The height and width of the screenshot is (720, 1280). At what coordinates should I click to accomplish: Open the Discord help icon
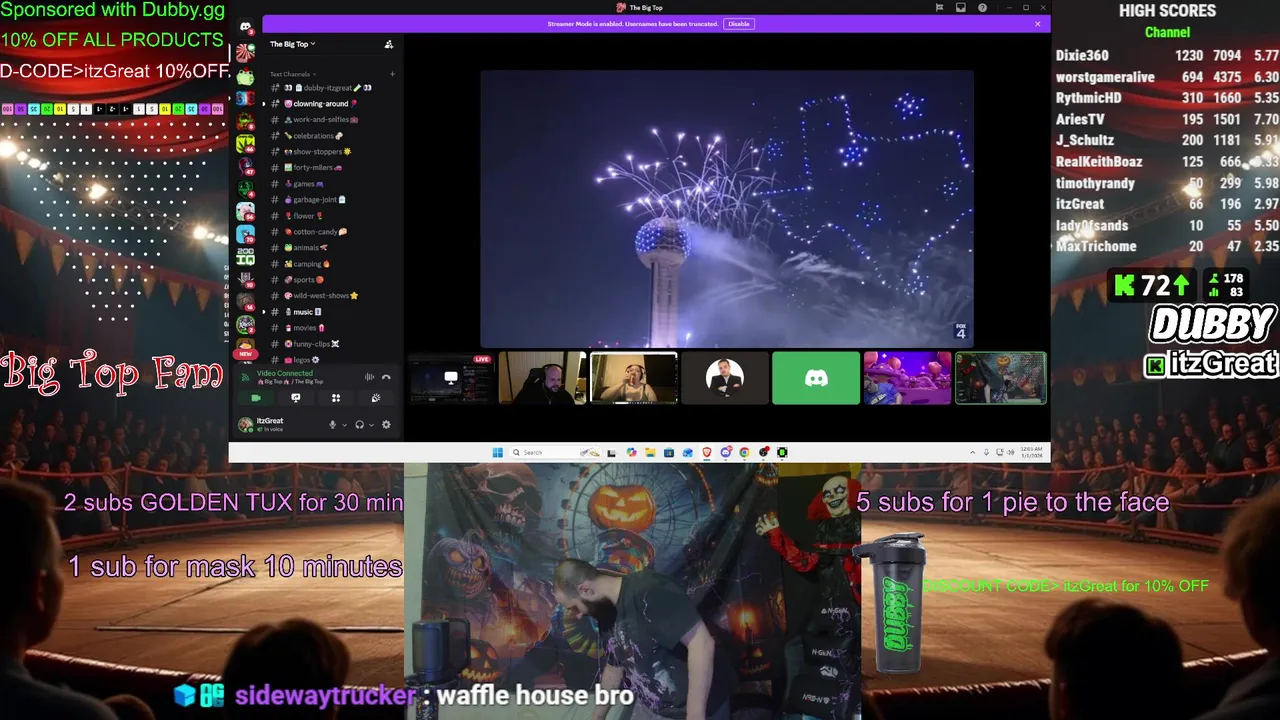point(982,8)
